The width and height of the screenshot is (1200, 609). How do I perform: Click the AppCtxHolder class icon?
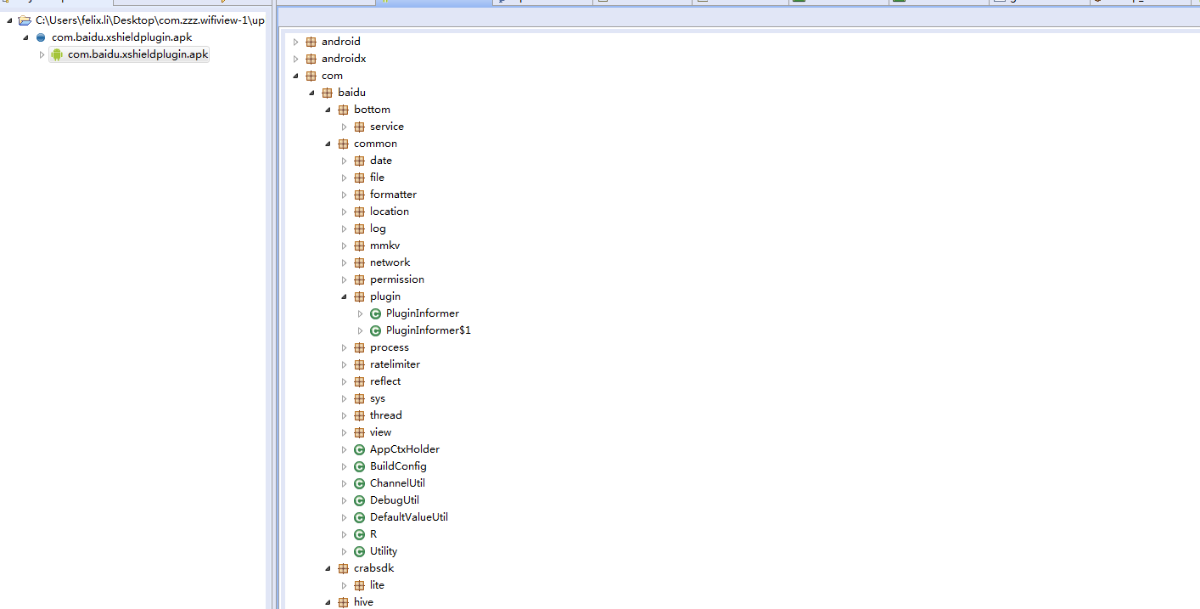pyautogui.click(x=359, y=450)
